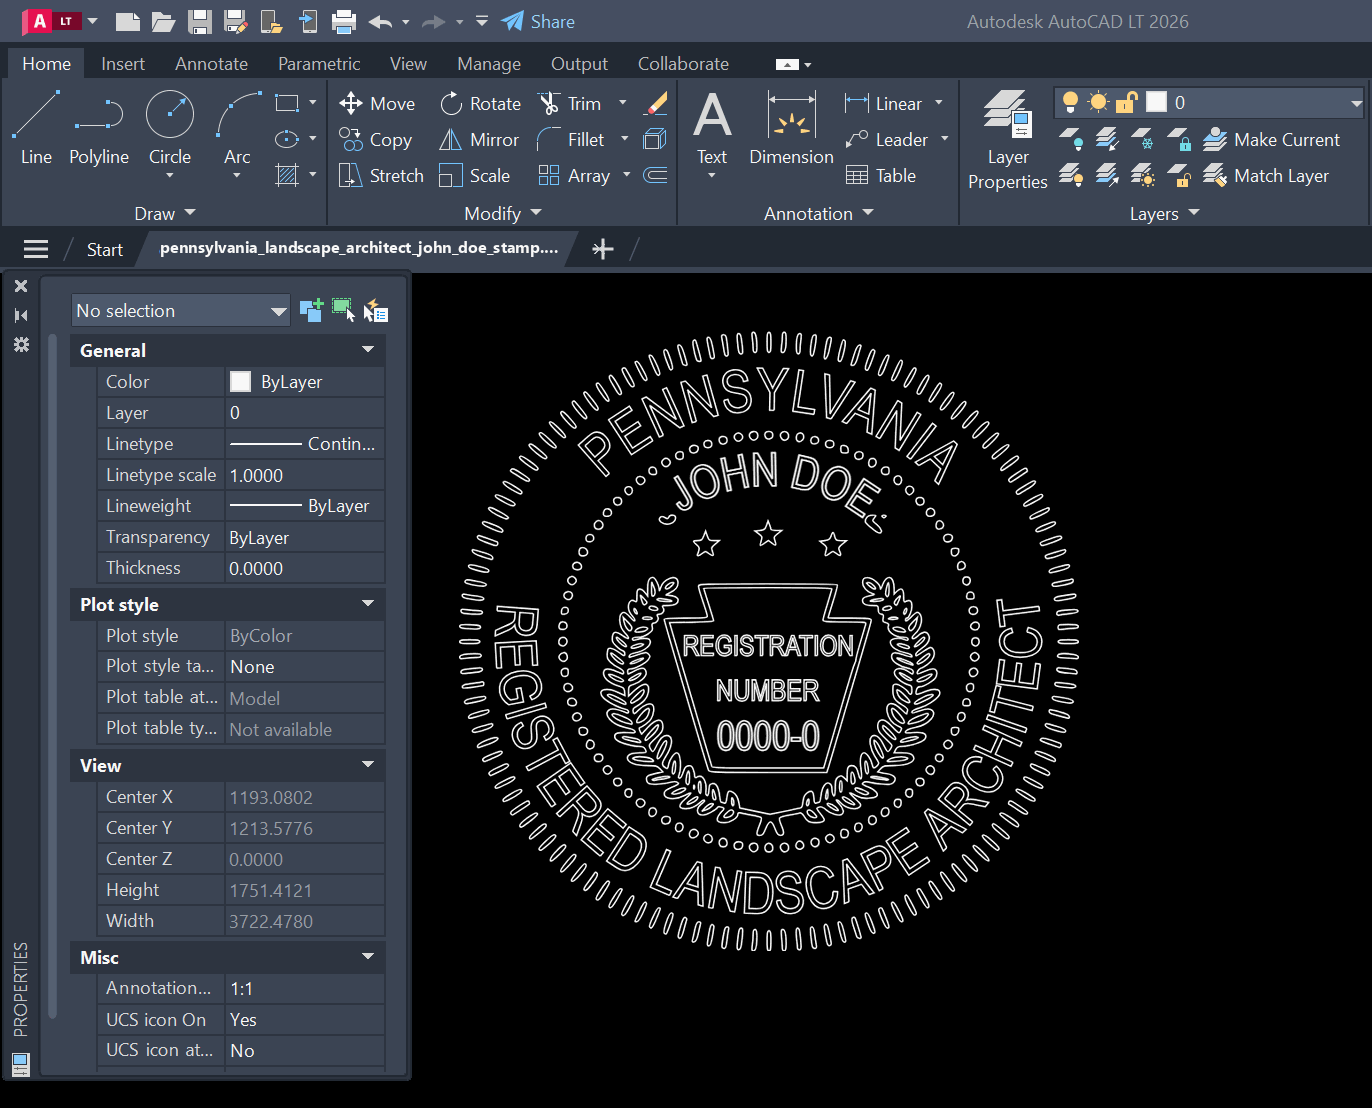
Task: Click Save in the quick access toolbar
Action: pyautogui.click(x=199, y=21)
